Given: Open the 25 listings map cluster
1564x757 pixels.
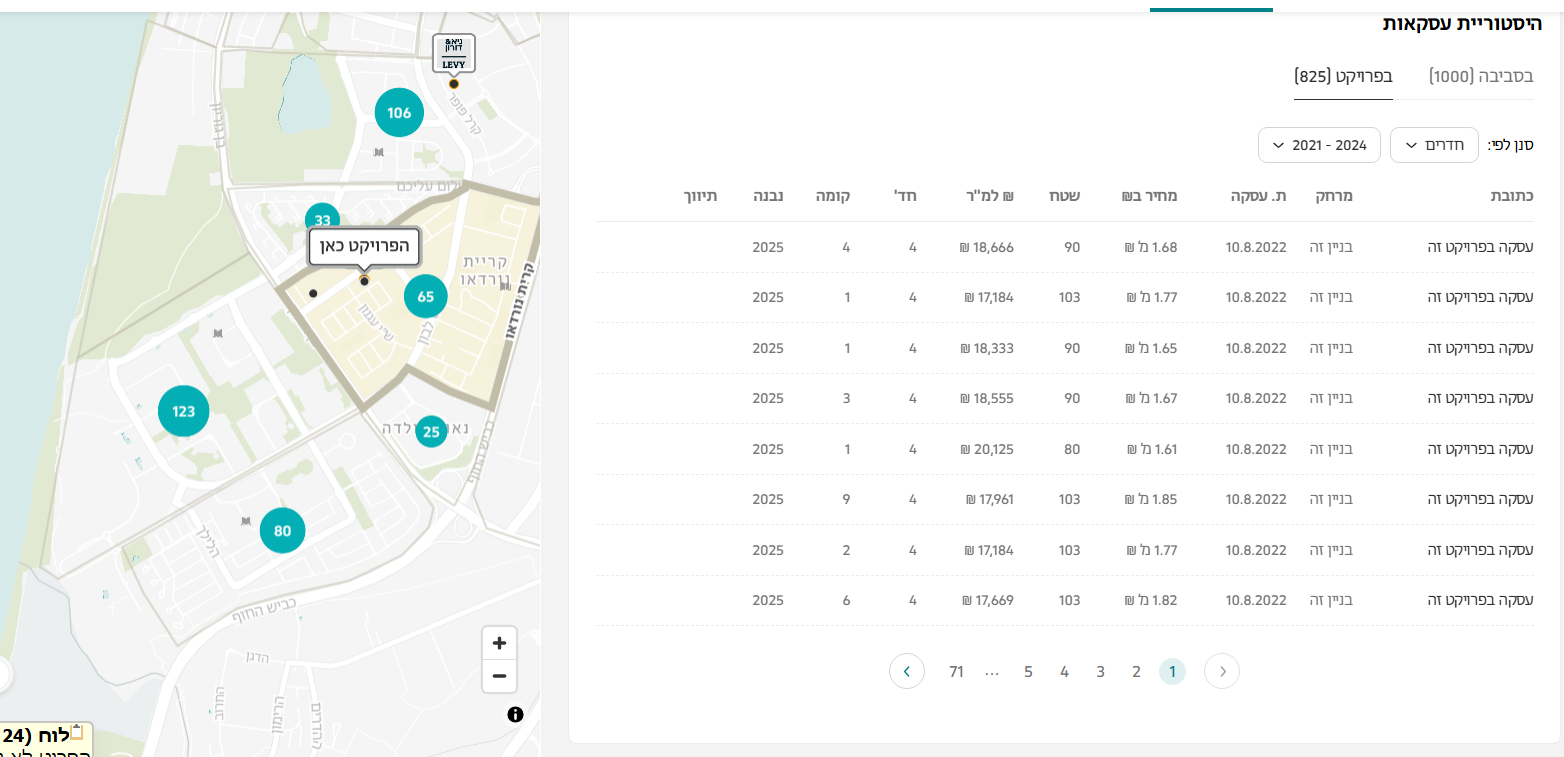Looking at the screenshot, I should (431, 432).
